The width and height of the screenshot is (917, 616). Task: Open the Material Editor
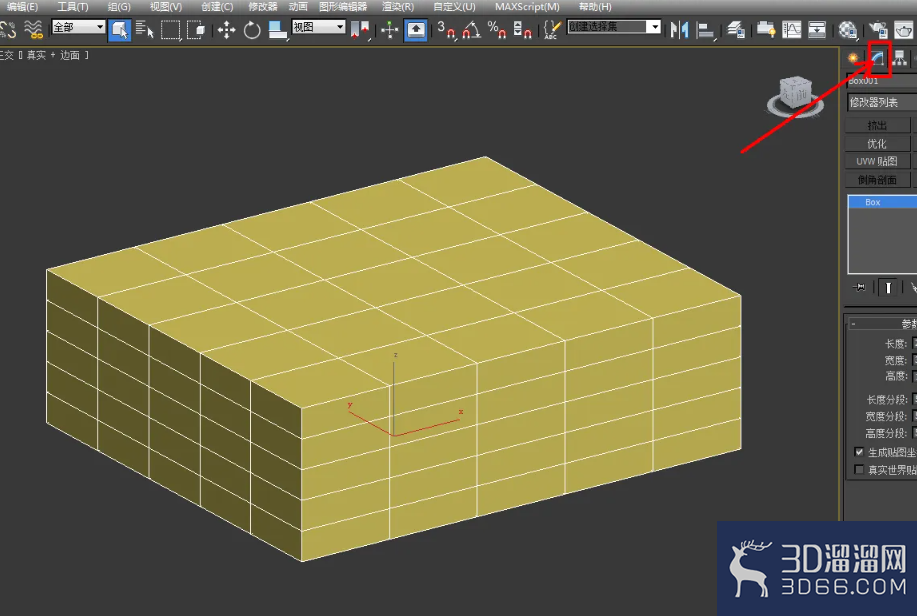point(848,30)
